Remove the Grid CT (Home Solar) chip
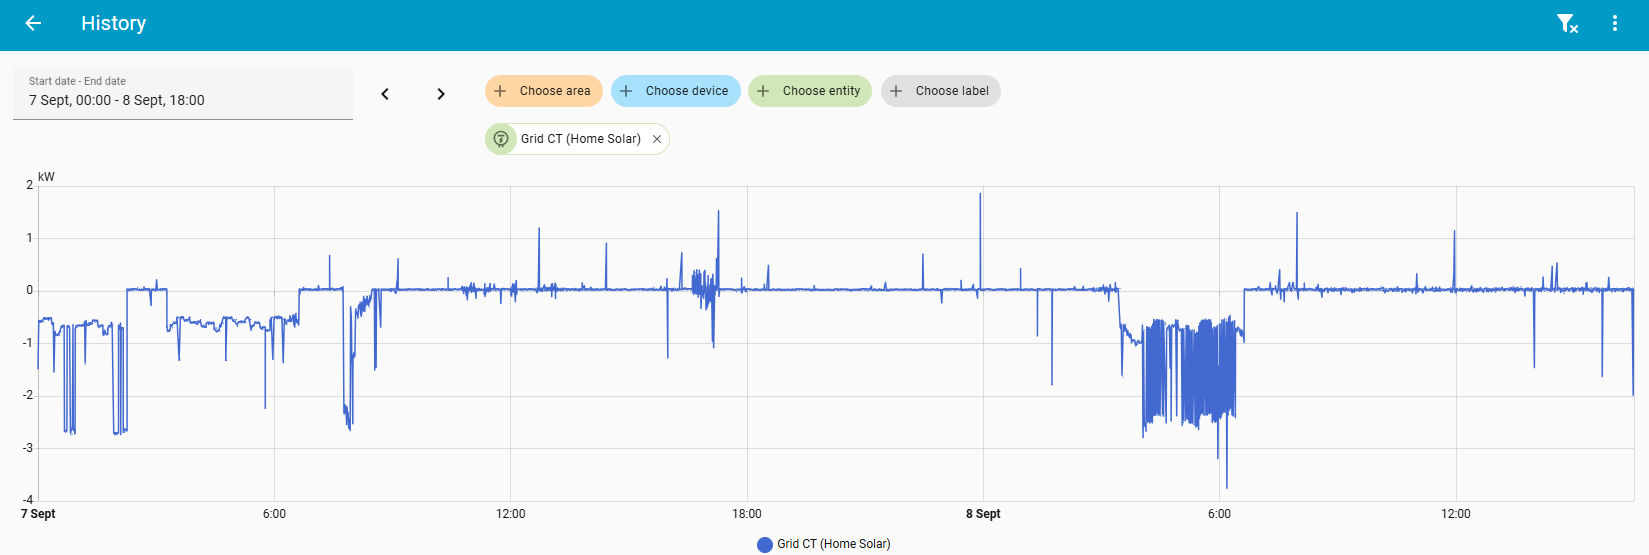Screen dimensions: 1649x555 click(657, 139)
